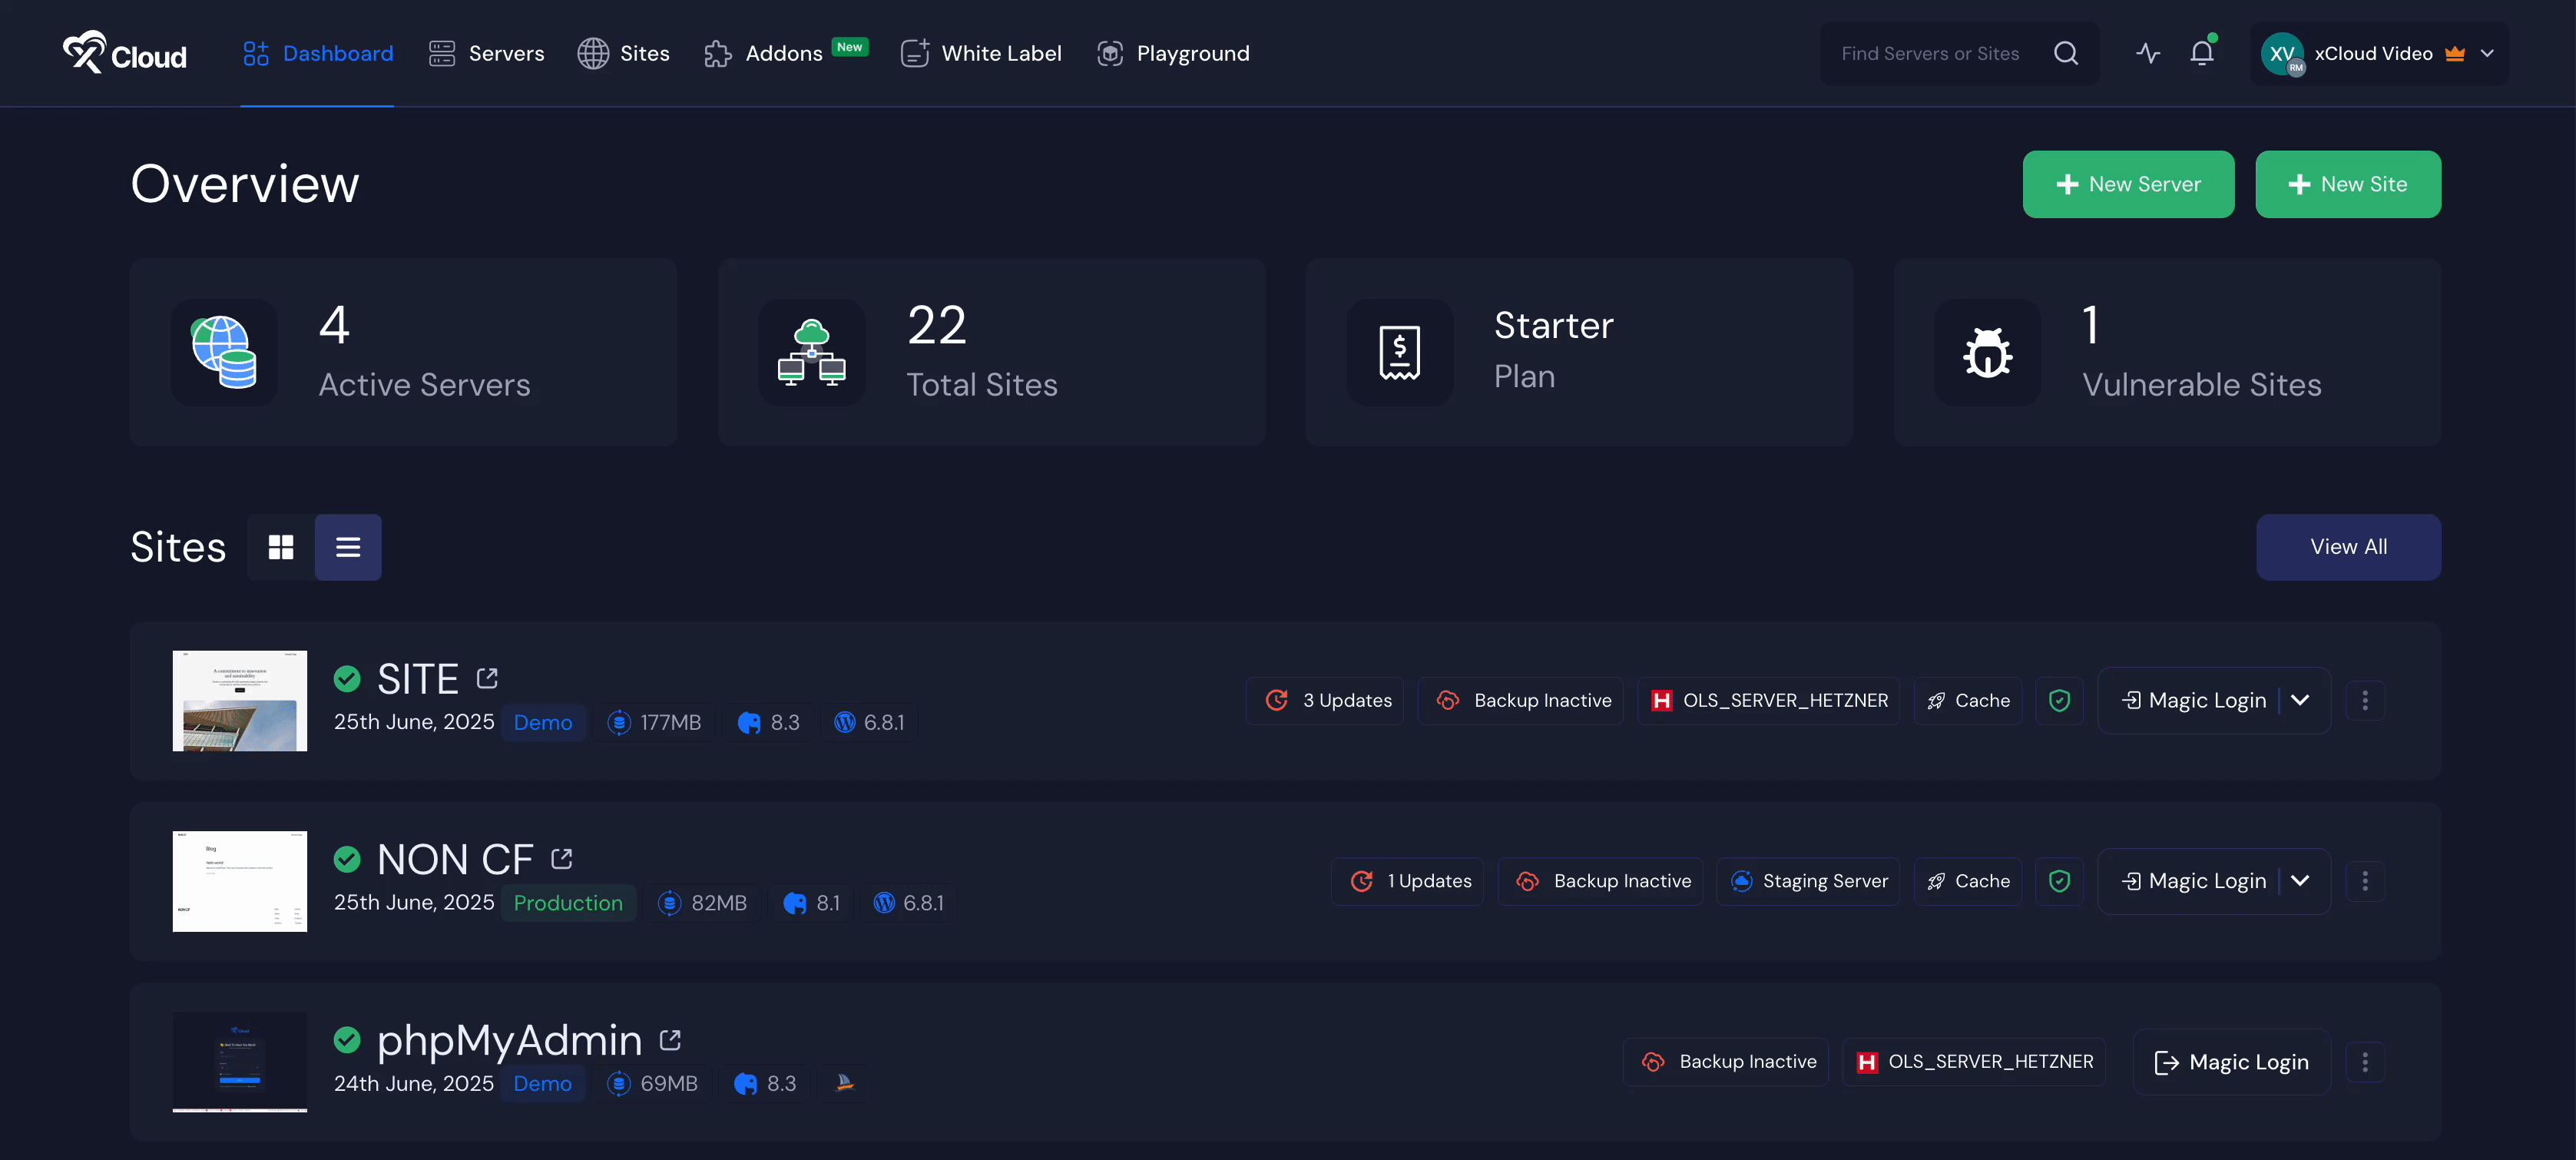This screenshot has width=2576, height=1160.
Task: Expand Magic Login dropdown arrow for NON CF
Action: coord(2300,881)
